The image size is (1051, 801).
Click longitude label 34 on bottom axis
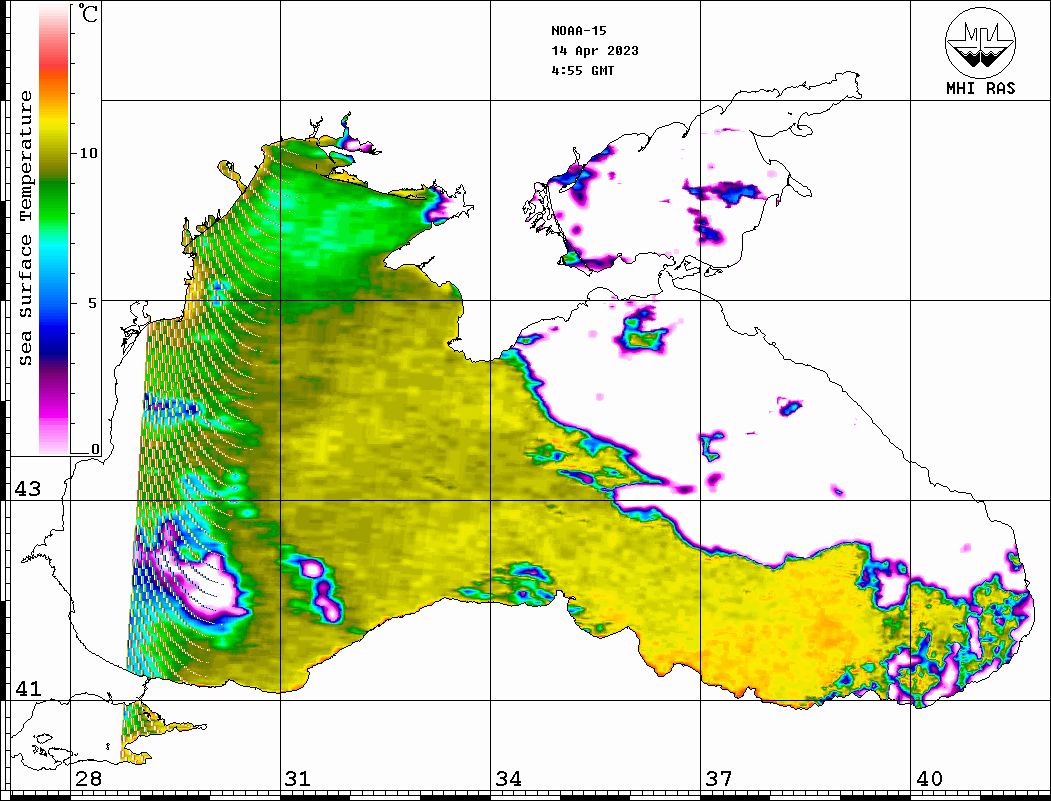[508, 779]
